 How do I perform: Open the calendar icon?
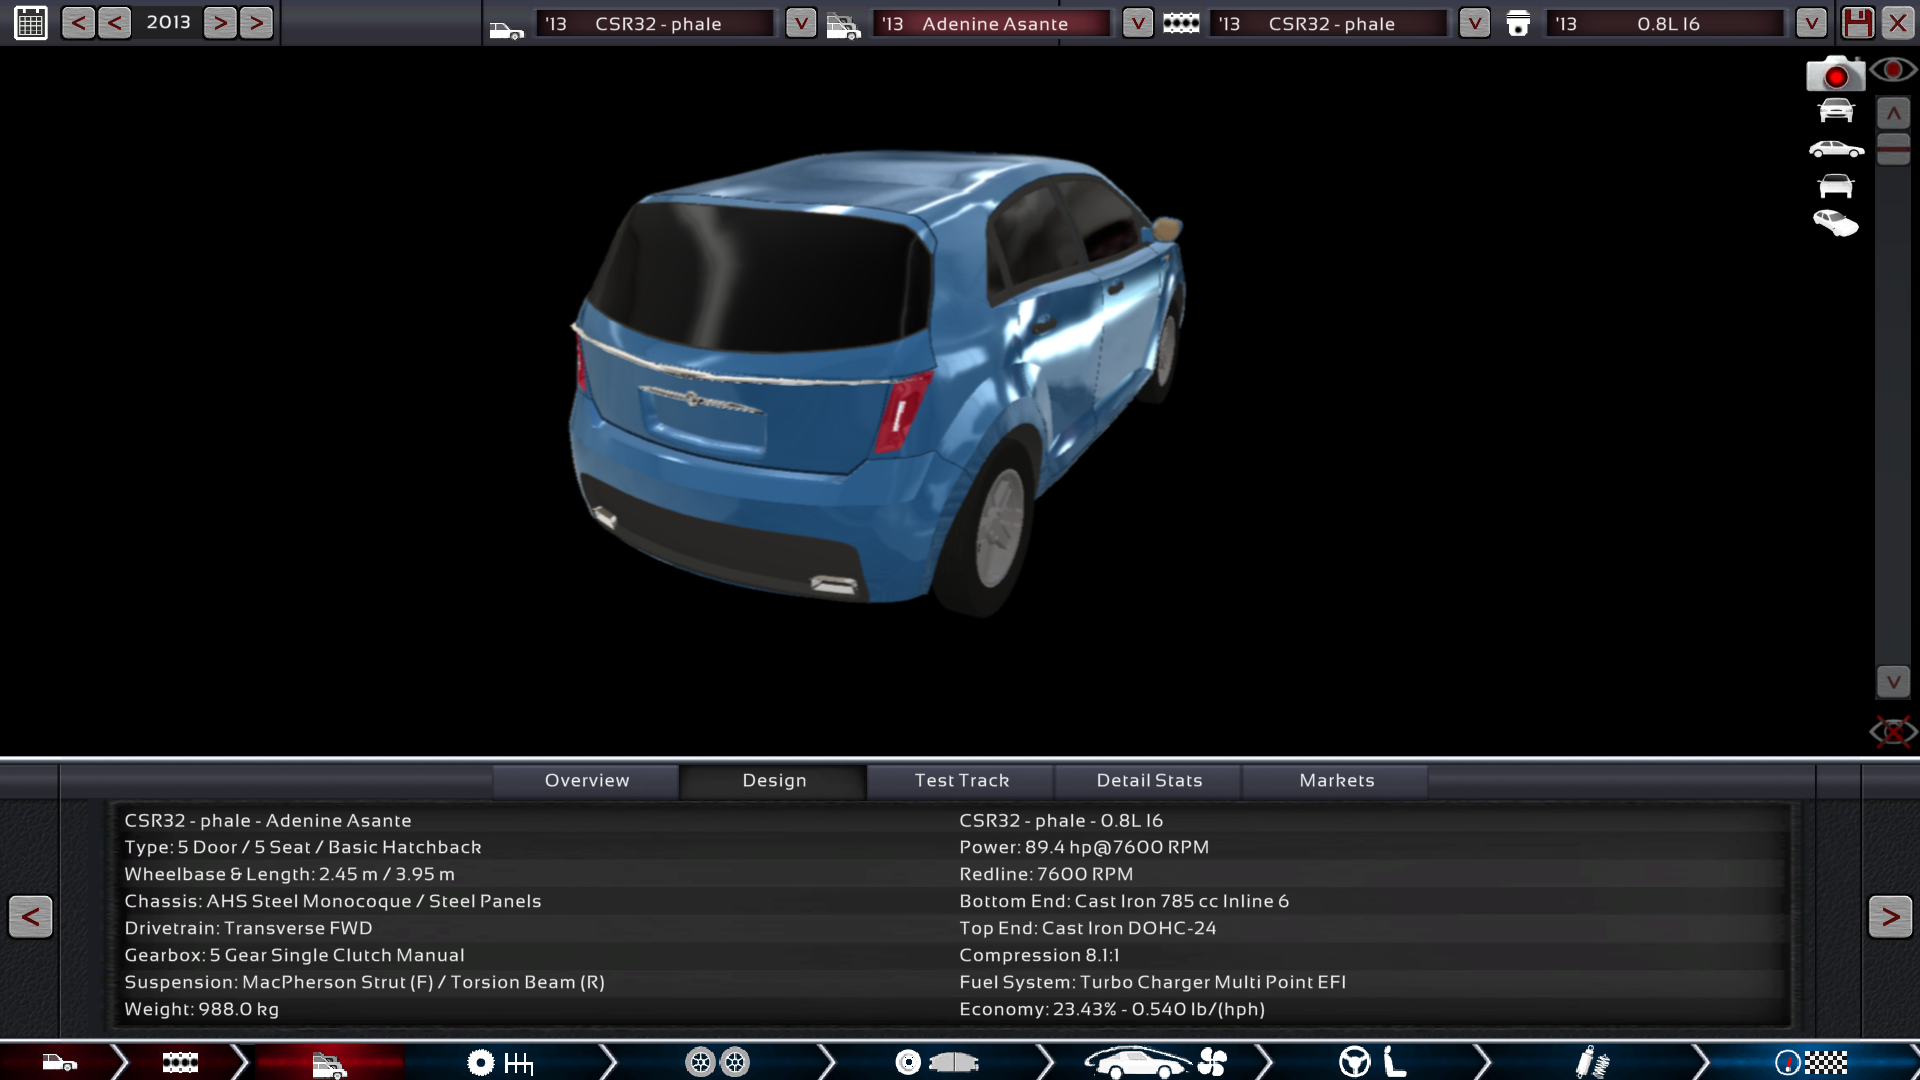[30, 22]
